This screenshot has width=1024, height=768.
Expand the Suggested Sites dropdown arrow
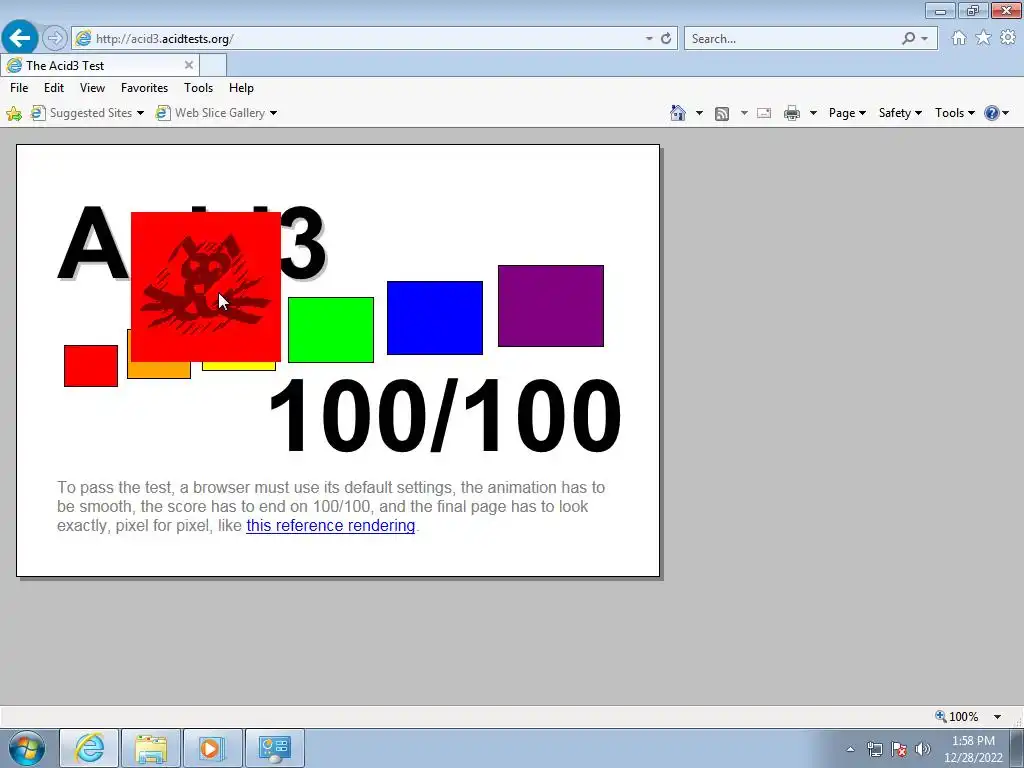(x=140, y=113)
